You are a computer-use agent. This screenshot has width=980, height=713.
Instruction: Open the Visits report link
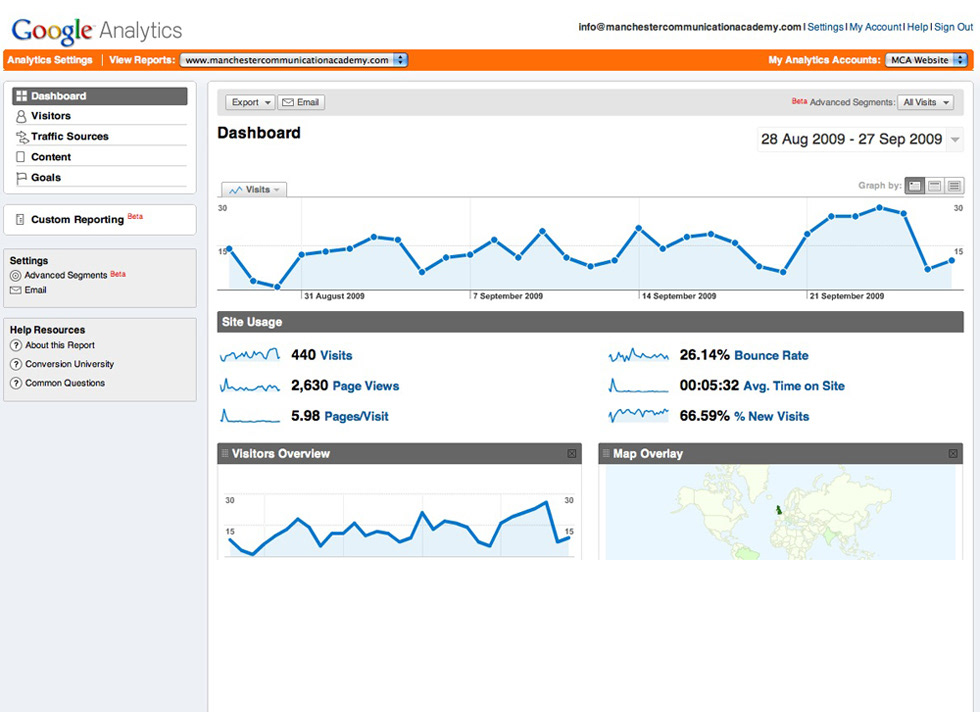336,356
